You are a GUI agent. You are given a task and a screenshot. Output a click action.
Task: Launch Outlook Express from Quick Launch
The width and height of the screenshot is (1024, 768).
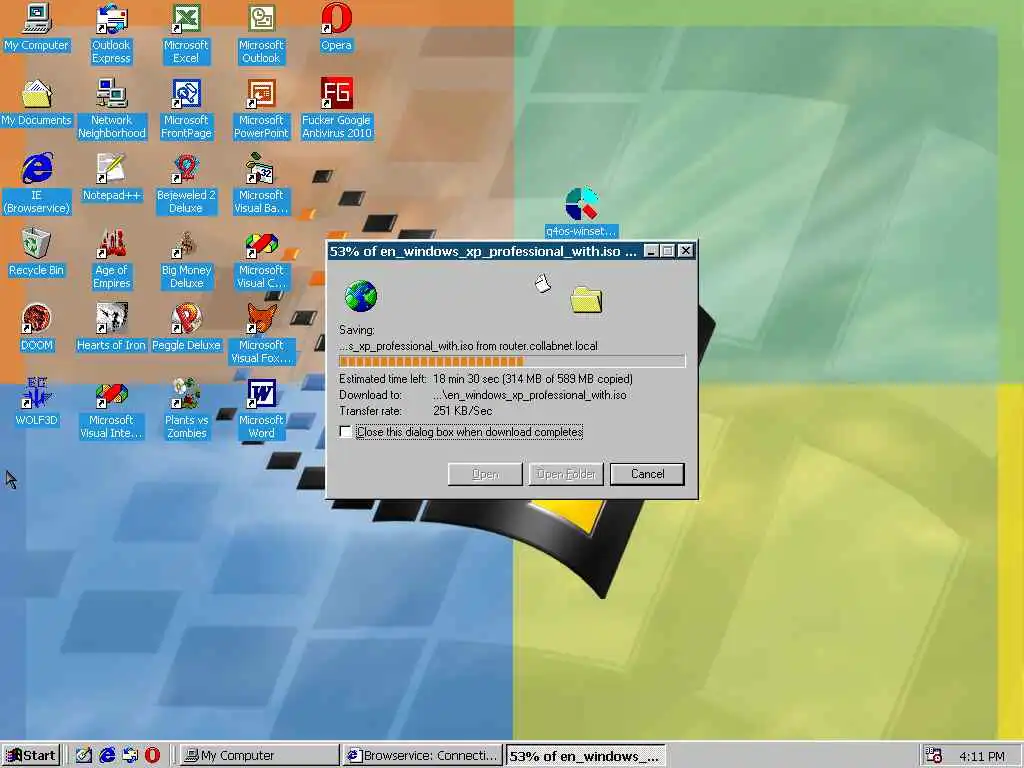(x=130, y=756)
